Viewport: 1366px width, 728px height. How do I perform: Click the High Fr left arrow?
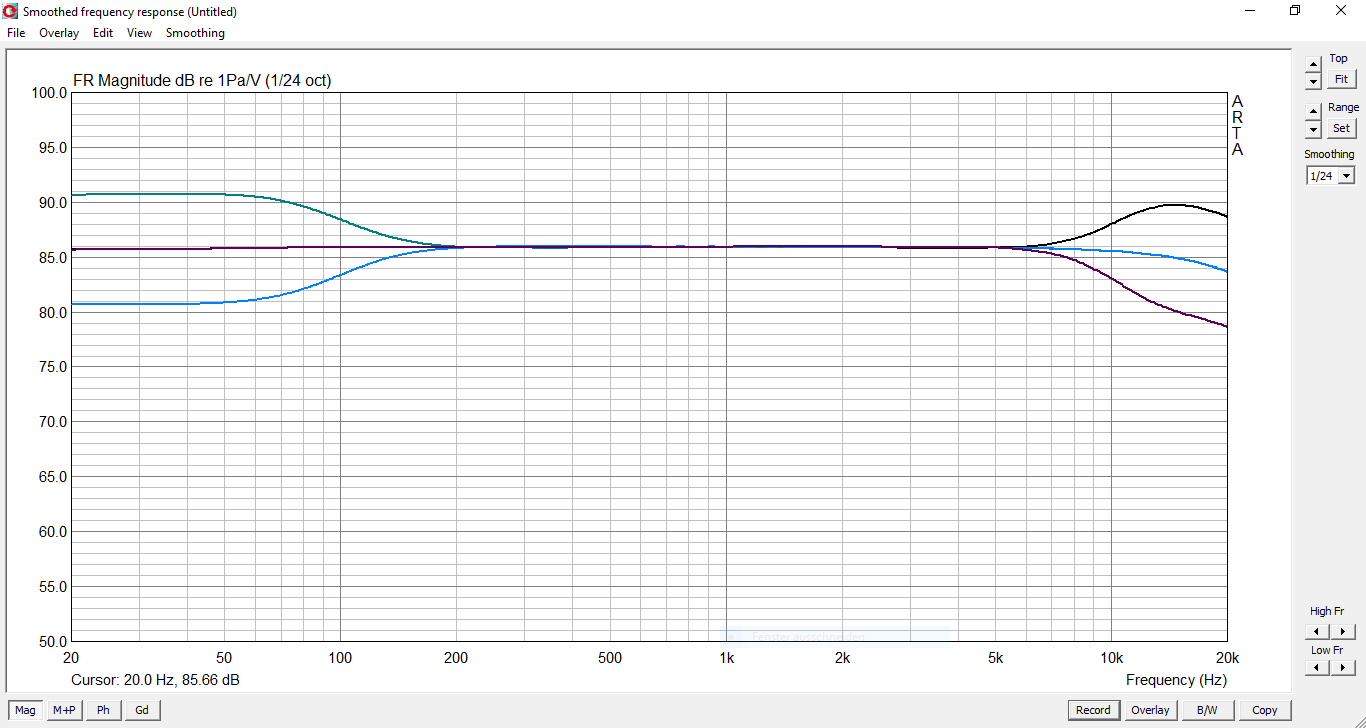point(1316,631)
